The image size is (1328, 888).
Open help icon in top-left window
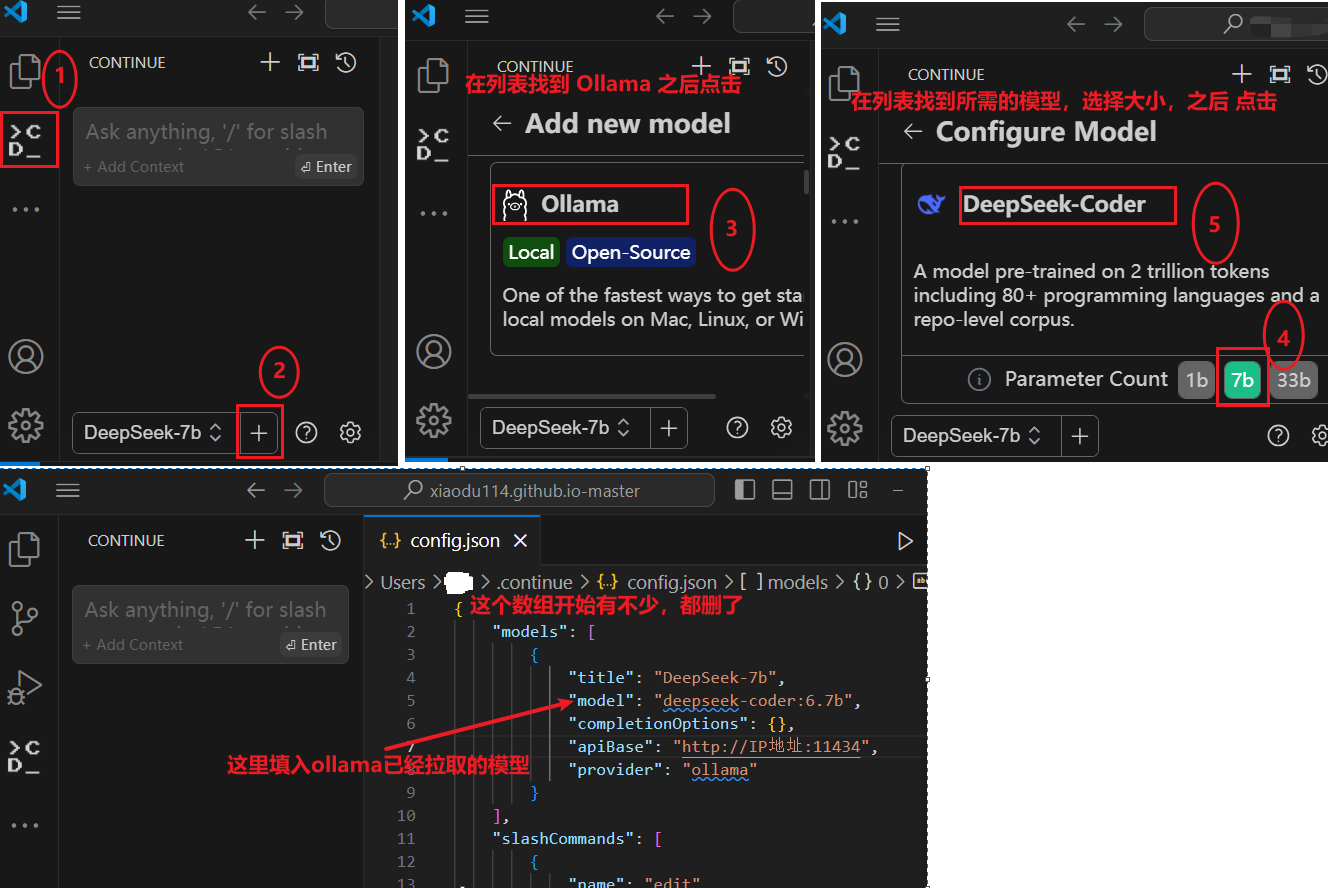point(307,432)
